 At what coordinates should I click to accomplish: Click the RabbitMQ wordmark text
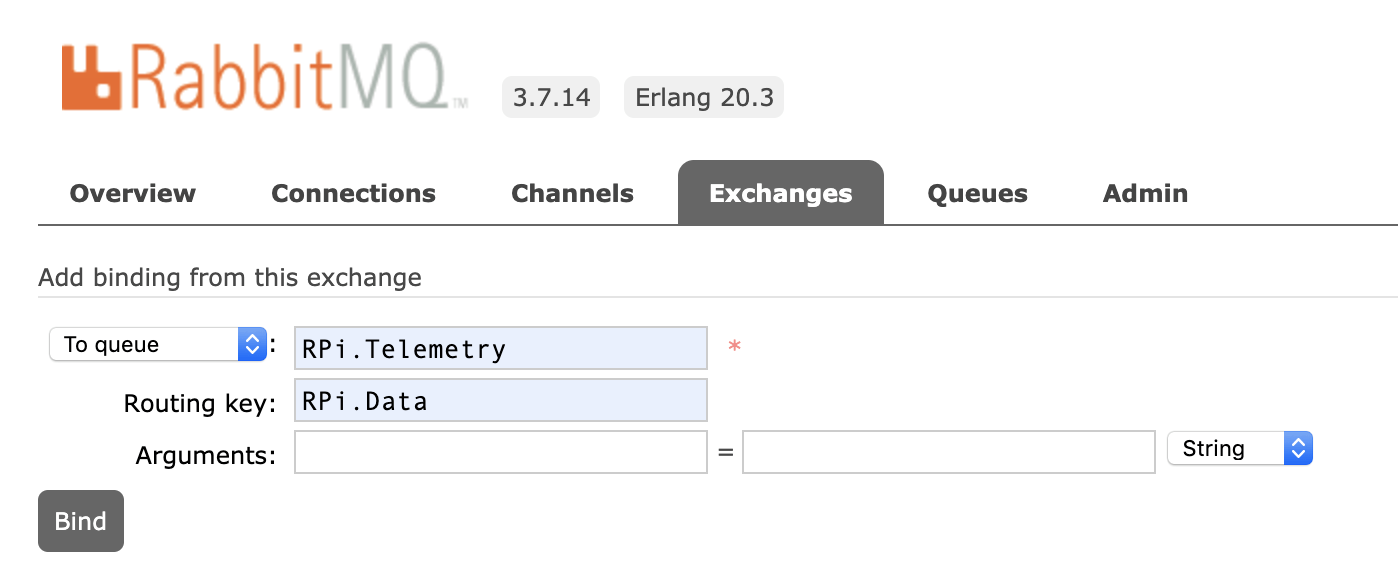click(298, 77)
